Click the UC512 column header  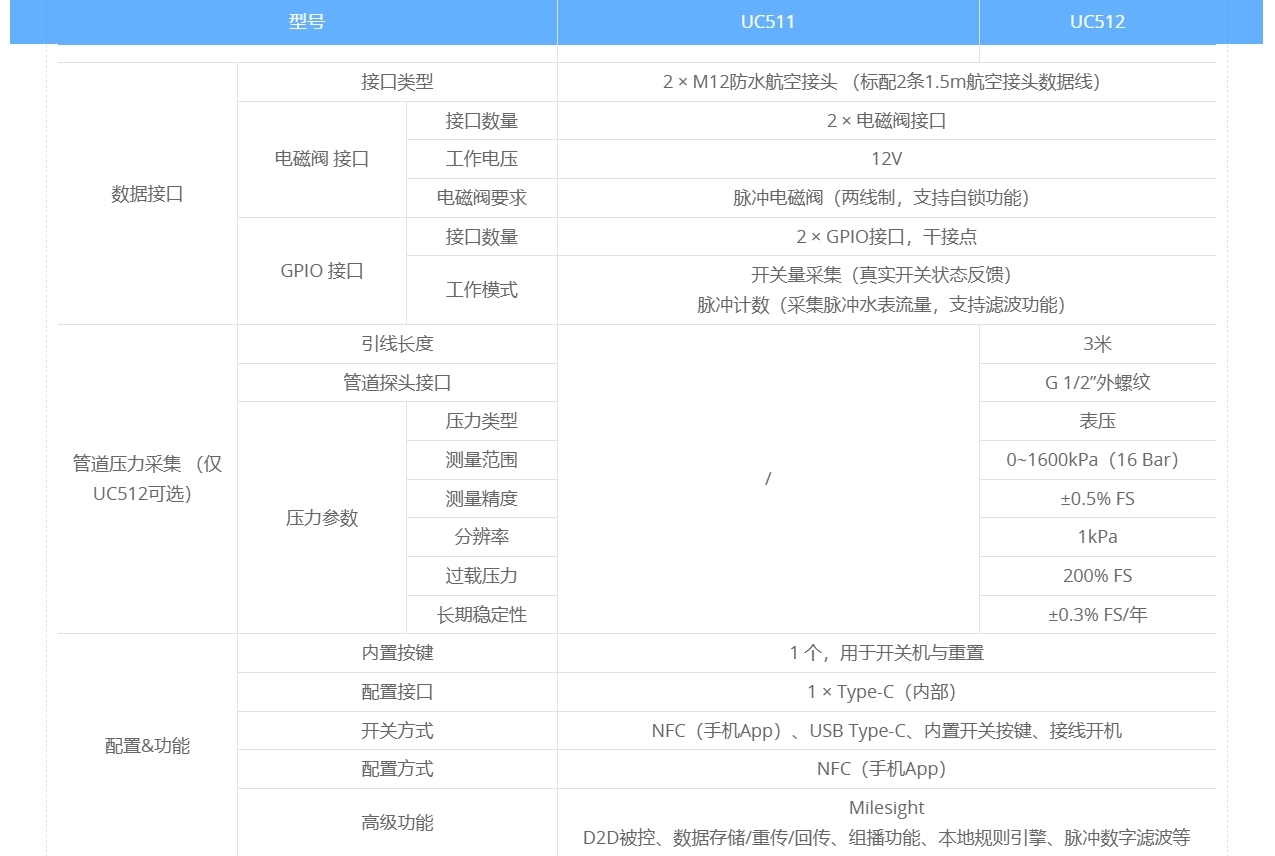tap(1097, 22)
